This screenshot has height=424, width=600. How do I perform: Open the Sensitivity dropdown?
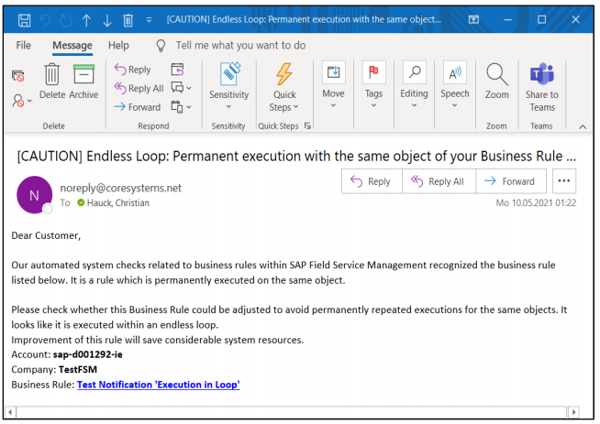point(229,86)
